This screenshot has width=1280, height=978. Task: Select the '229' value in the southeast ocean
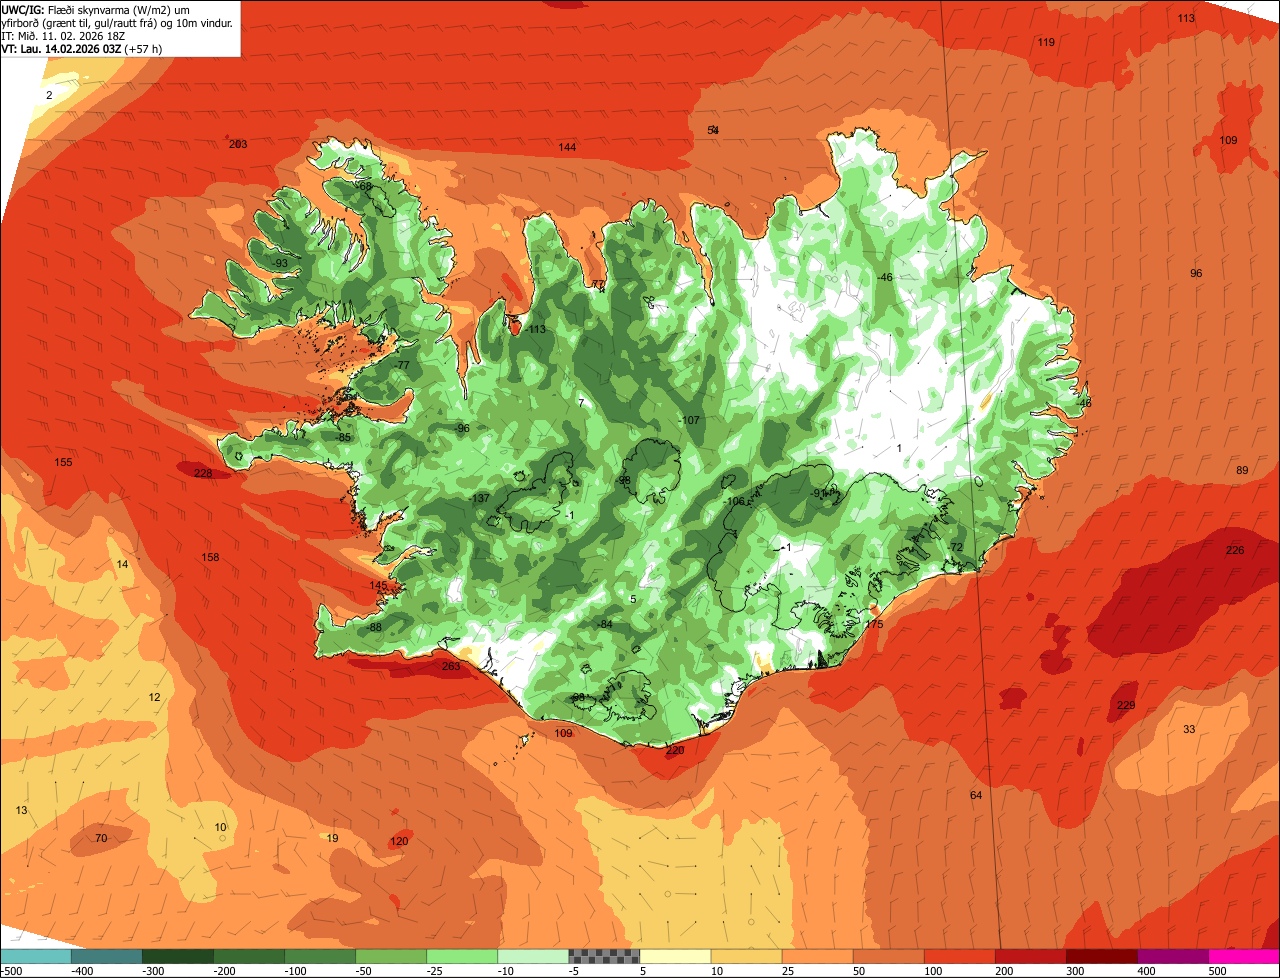1126,706
